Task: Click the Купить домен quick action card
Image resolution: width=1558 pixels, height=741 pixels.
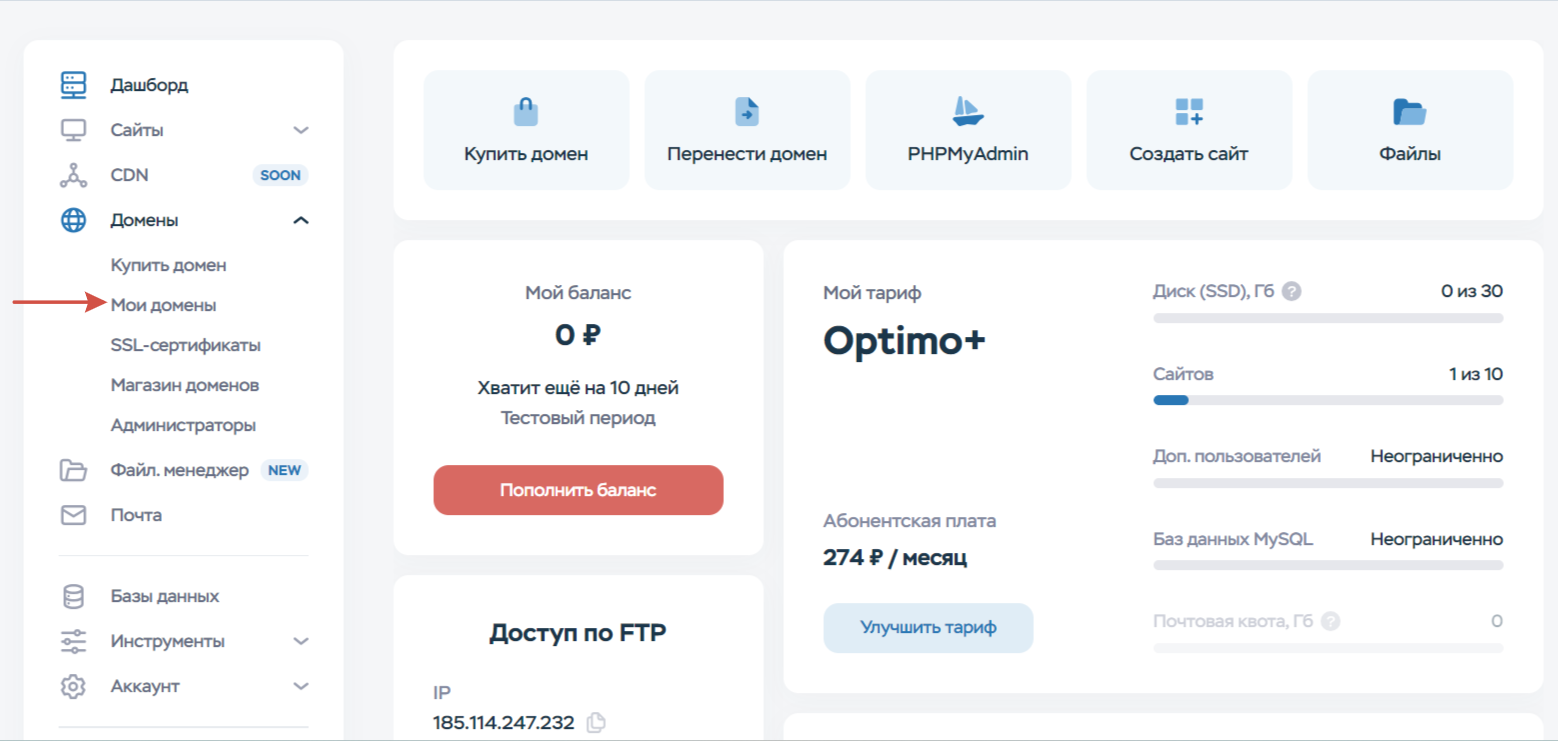Action: point(526,130)
